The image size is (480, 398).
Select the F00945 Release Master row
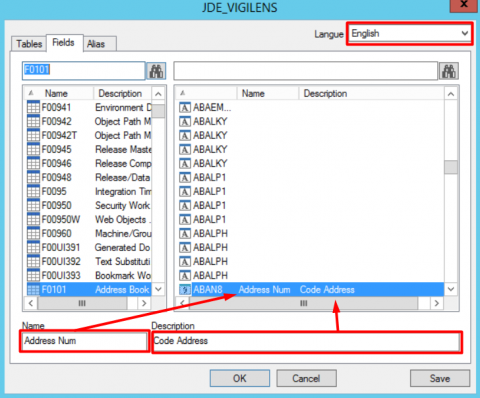click(x=89, y=149)
